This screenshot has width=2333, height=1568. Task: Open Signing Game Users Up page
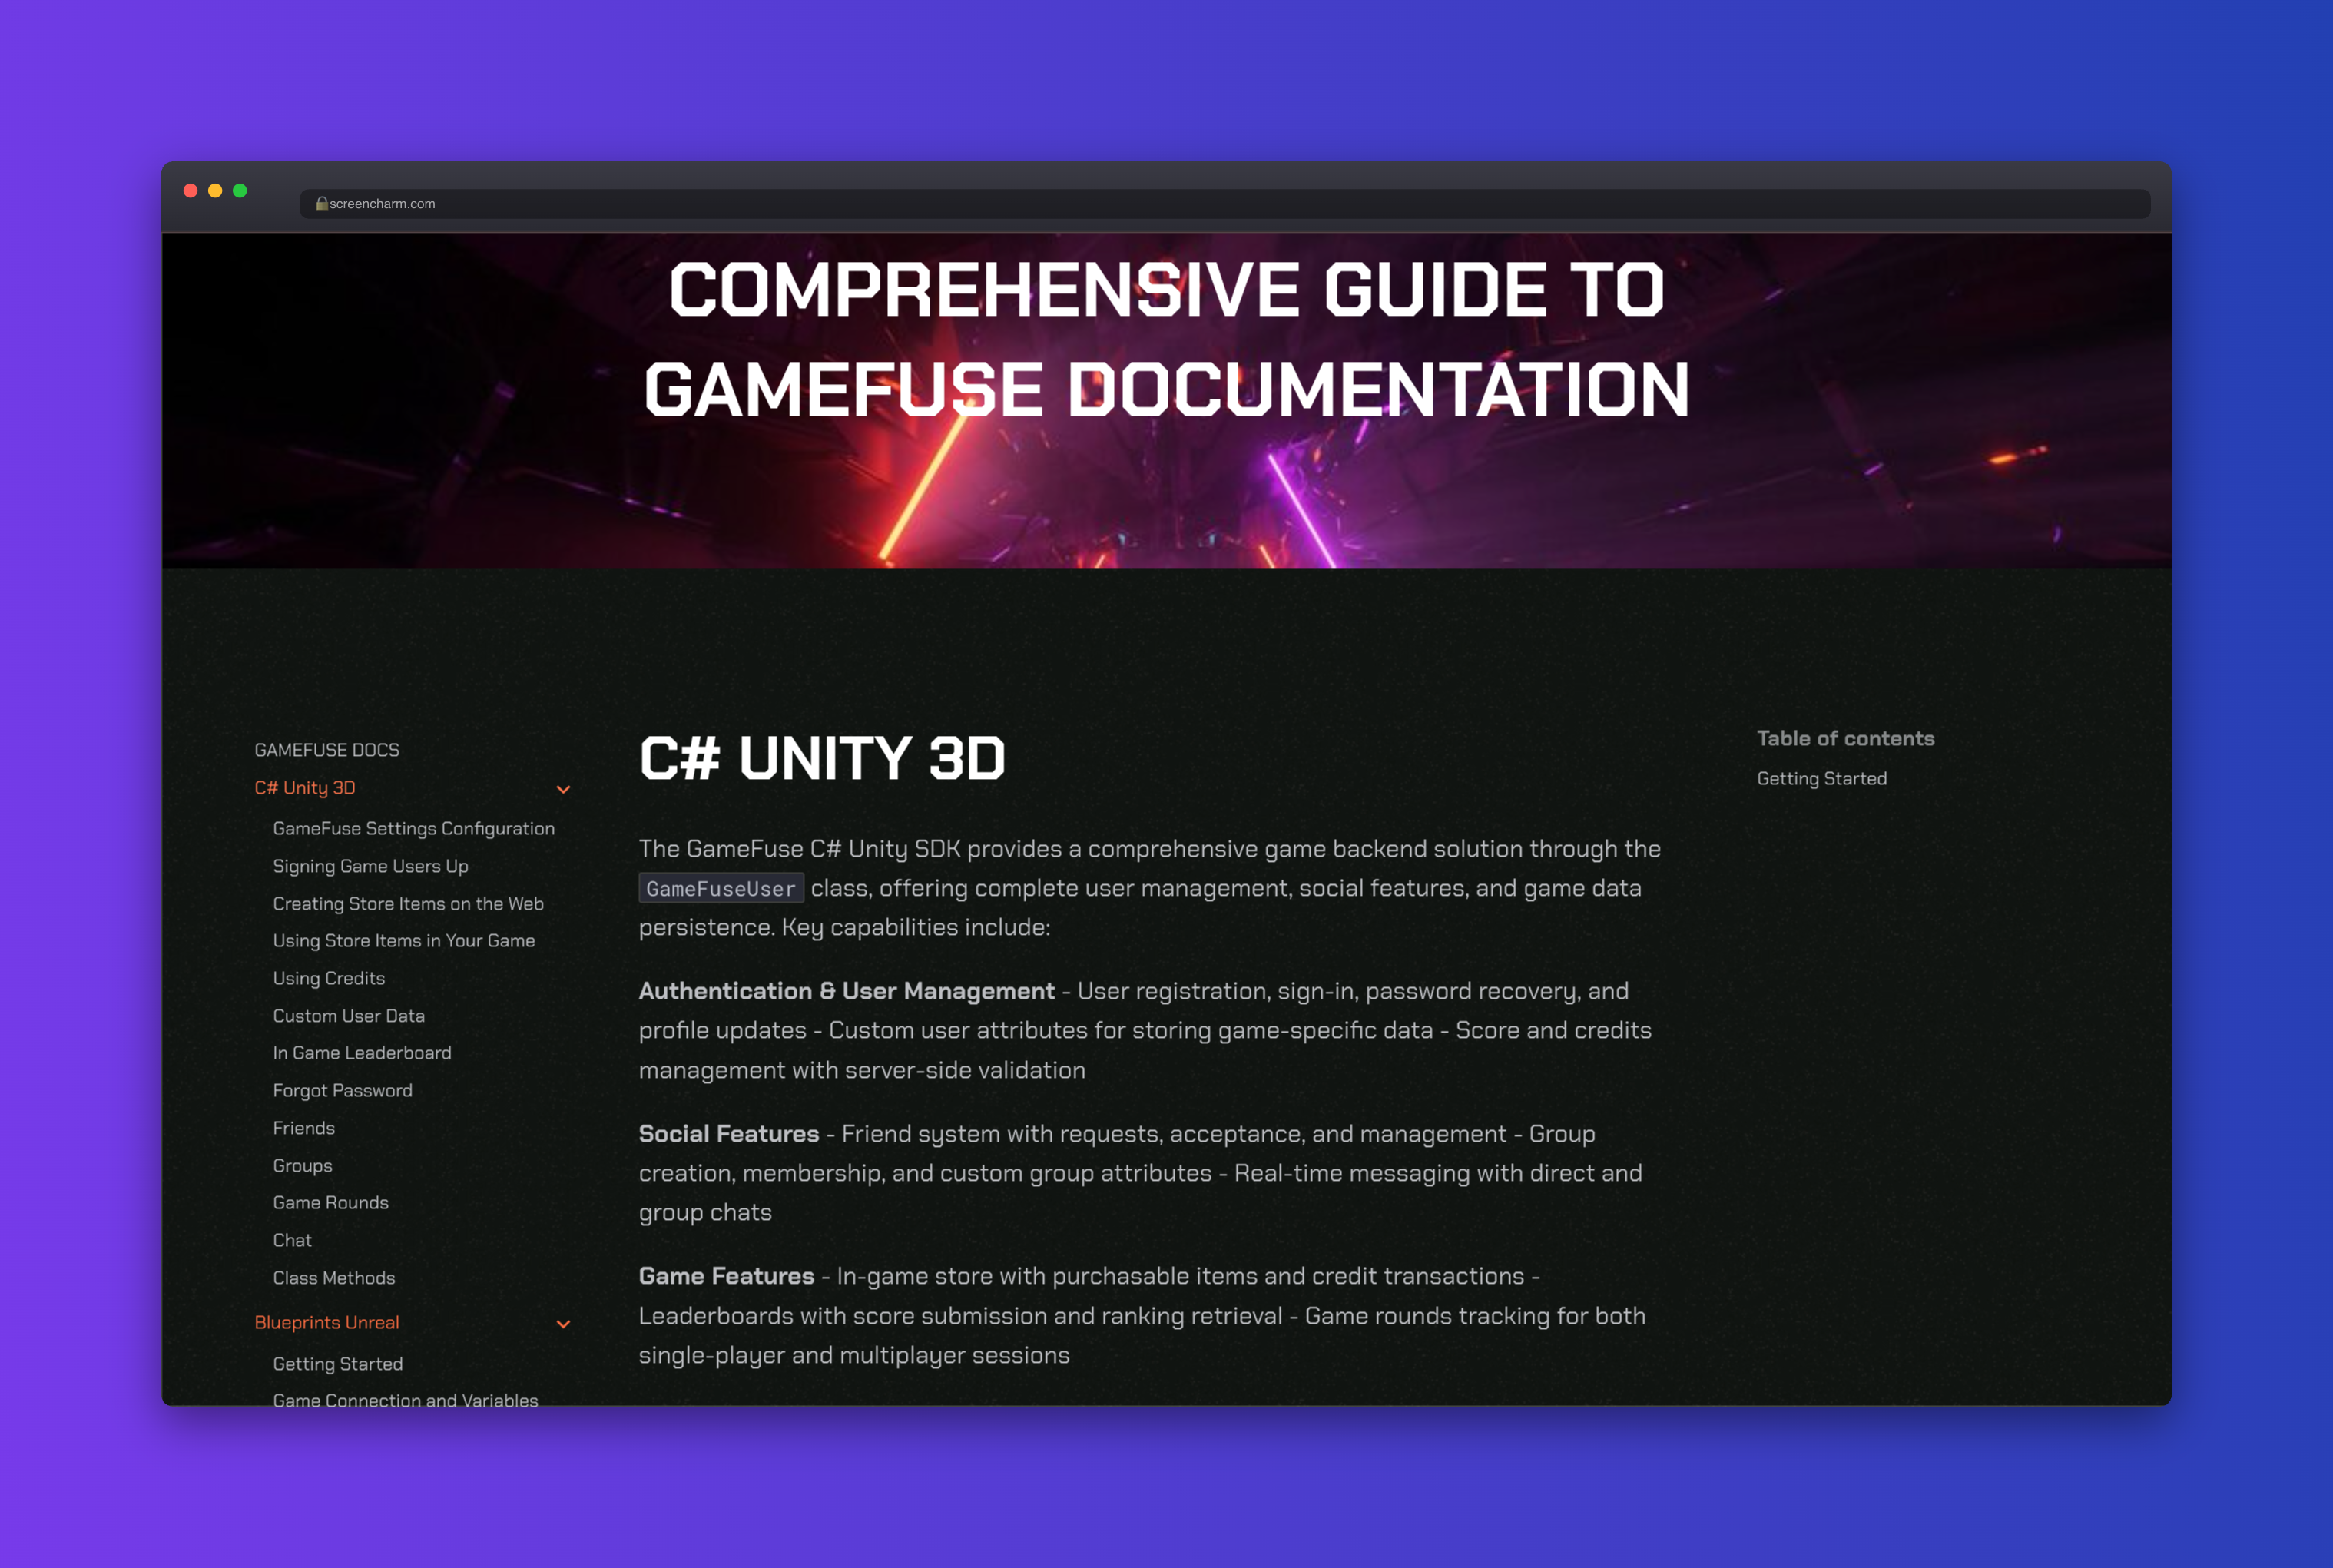tap(370, 866)
